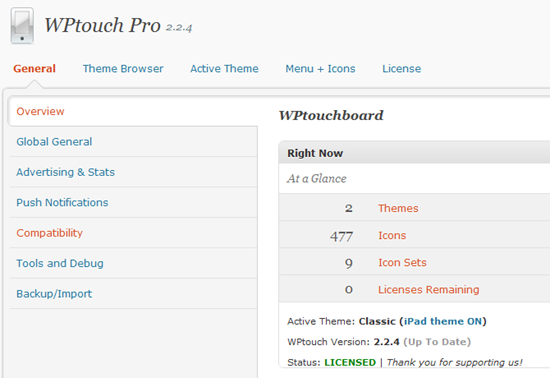Click the iPad theme ON link
550x378 pixels.
[443, 322]
